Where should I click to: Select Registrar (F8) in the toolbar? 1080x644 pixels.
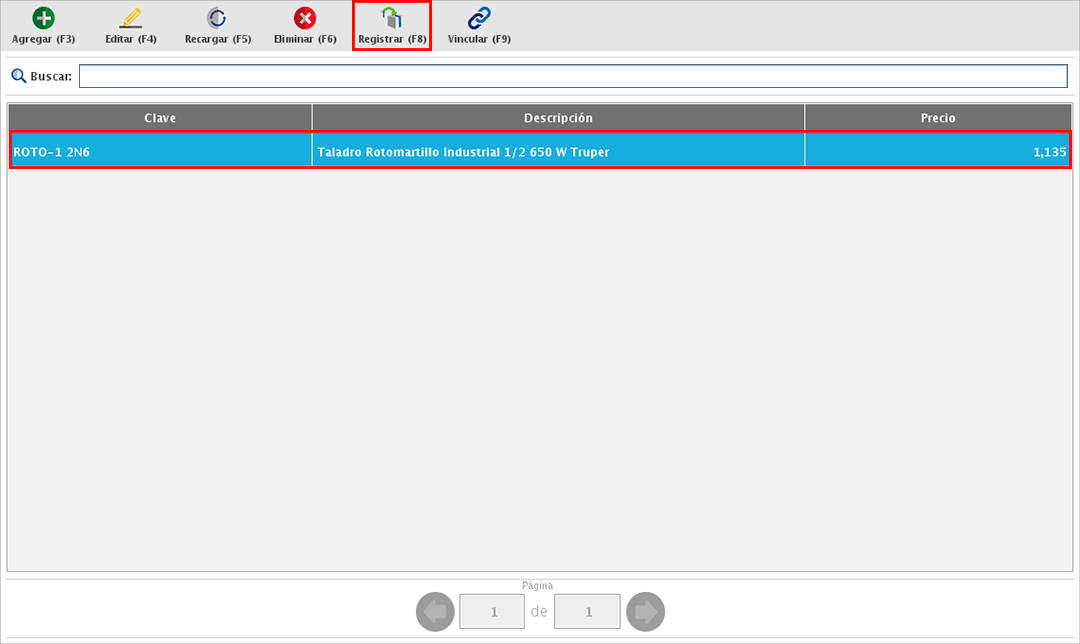392,26
